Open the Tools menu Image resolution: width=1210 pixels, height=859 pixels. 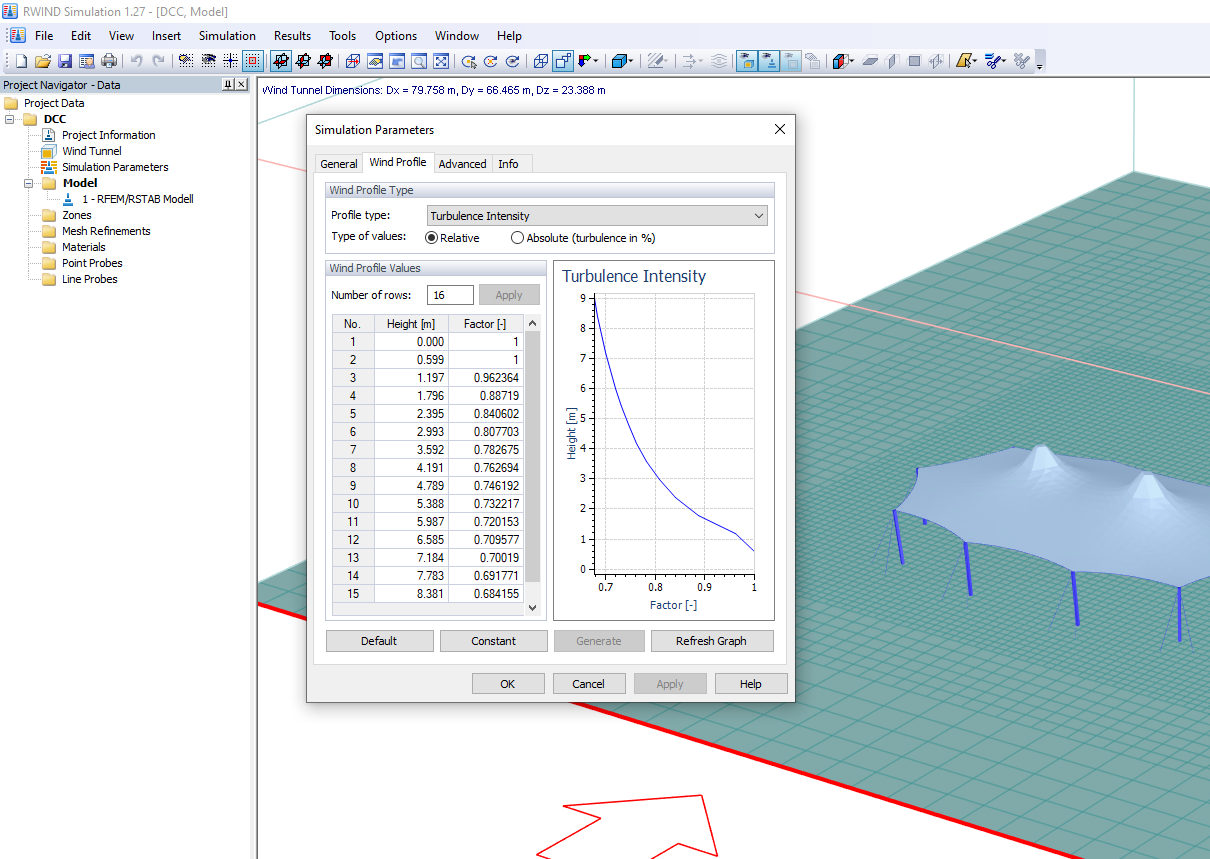342,35
